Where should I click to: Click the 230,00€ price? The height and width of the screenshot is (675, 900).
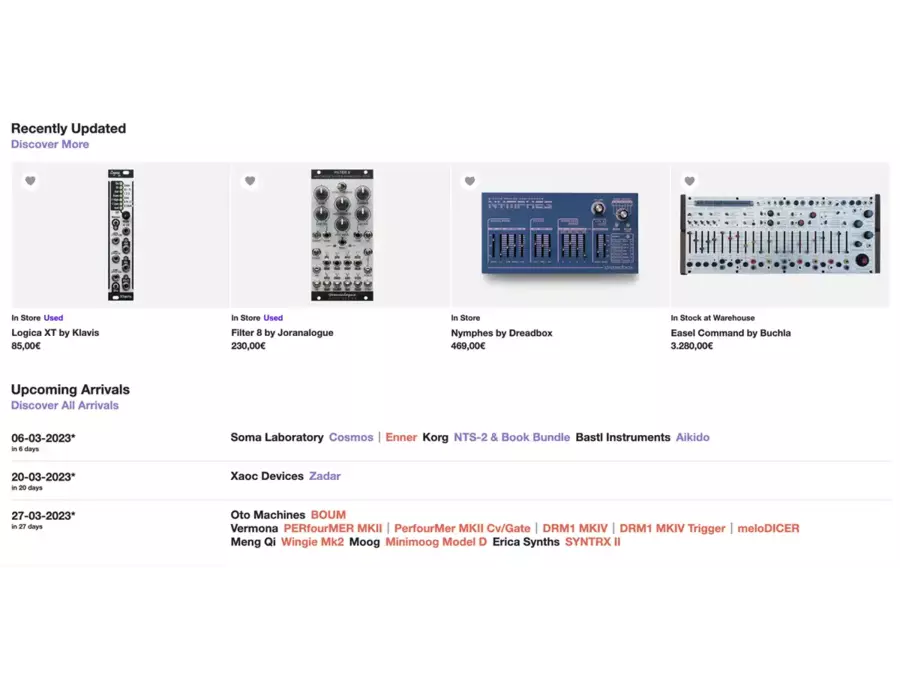click(x=249, y=346)
